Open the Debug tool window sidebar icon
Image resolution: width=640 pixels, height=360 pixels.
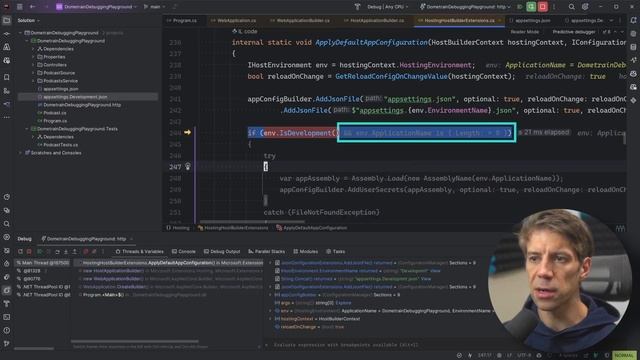(x=7, y=290)
